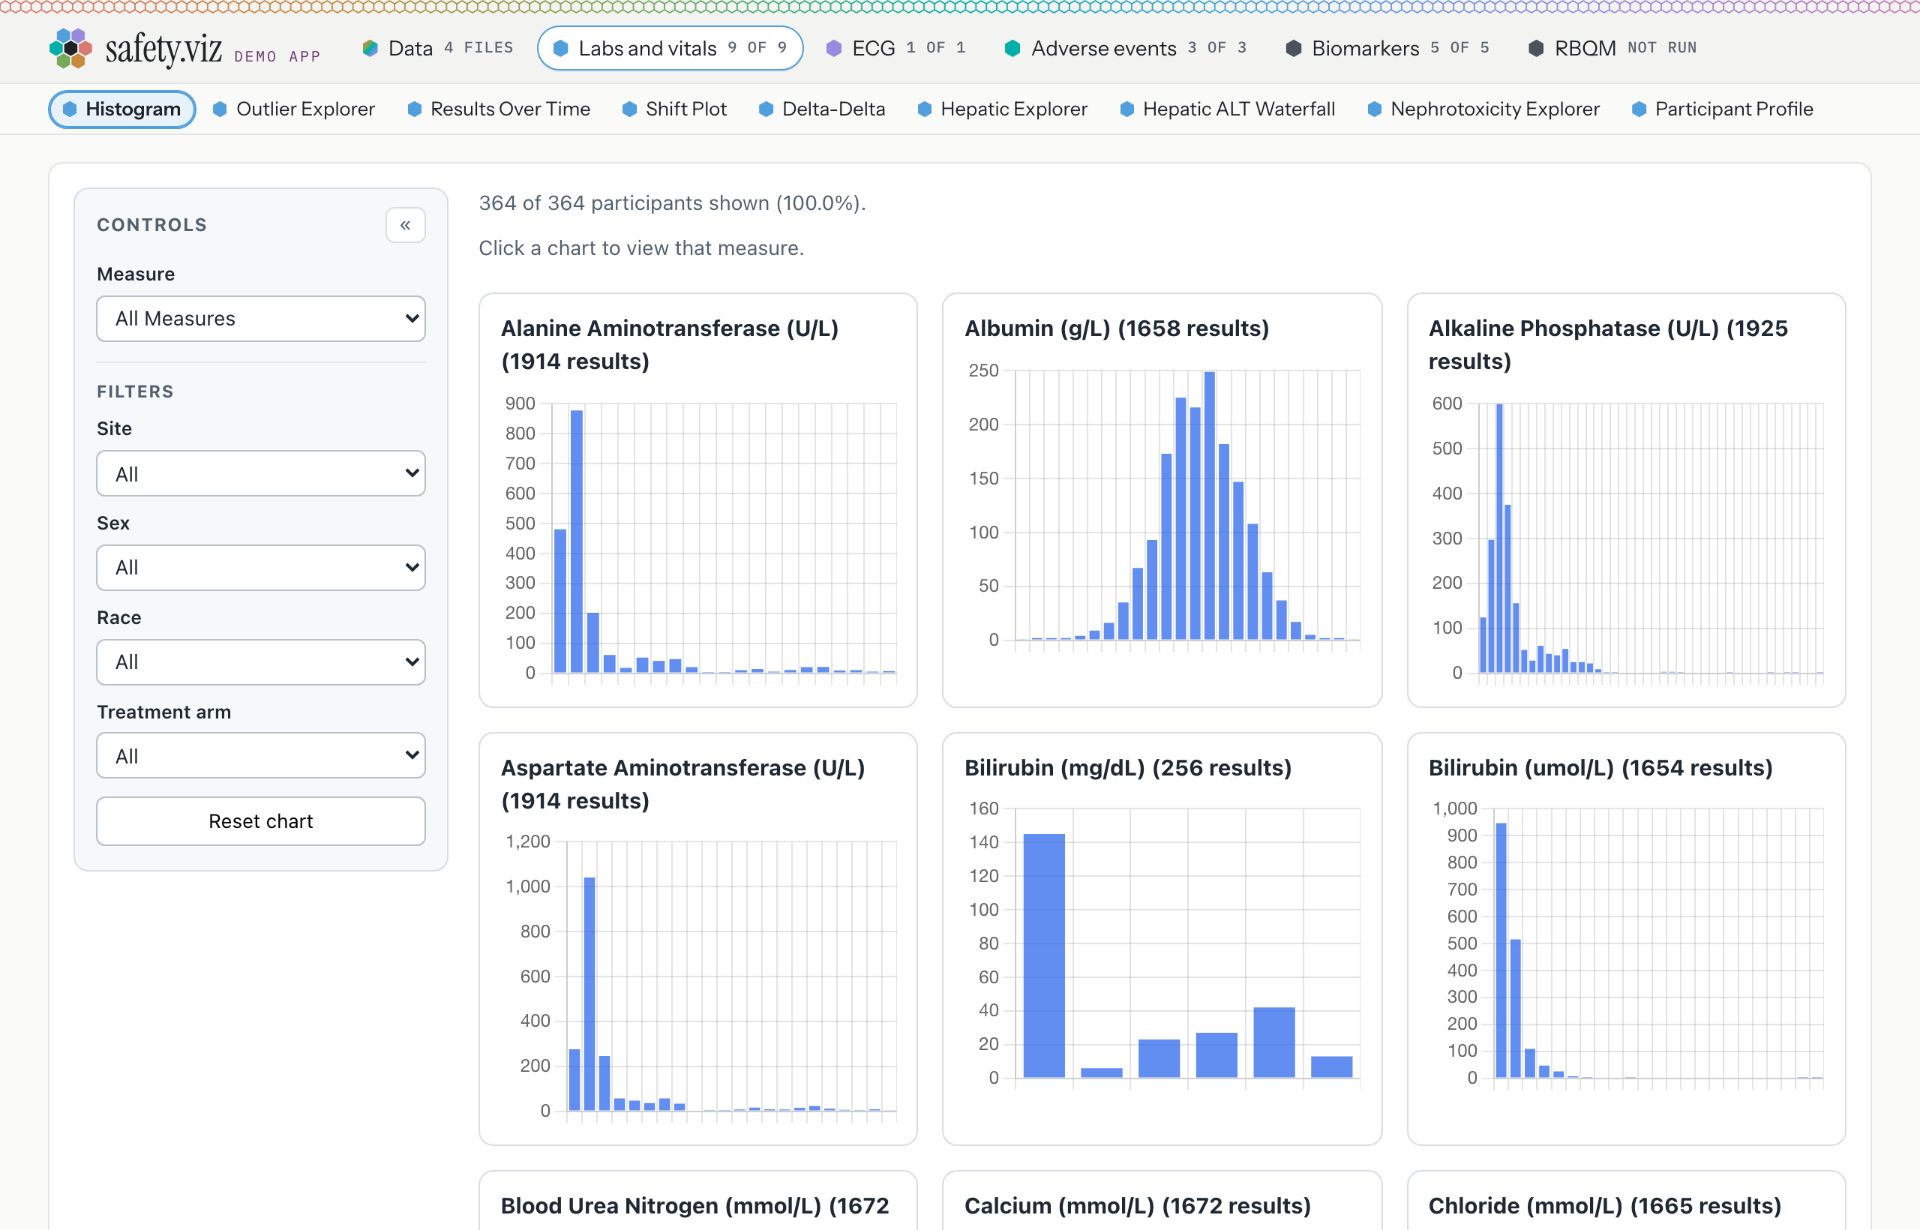Click the hexagon icon beside Shift Plot
The image size is (1920, 1230).
click(629, 109)
